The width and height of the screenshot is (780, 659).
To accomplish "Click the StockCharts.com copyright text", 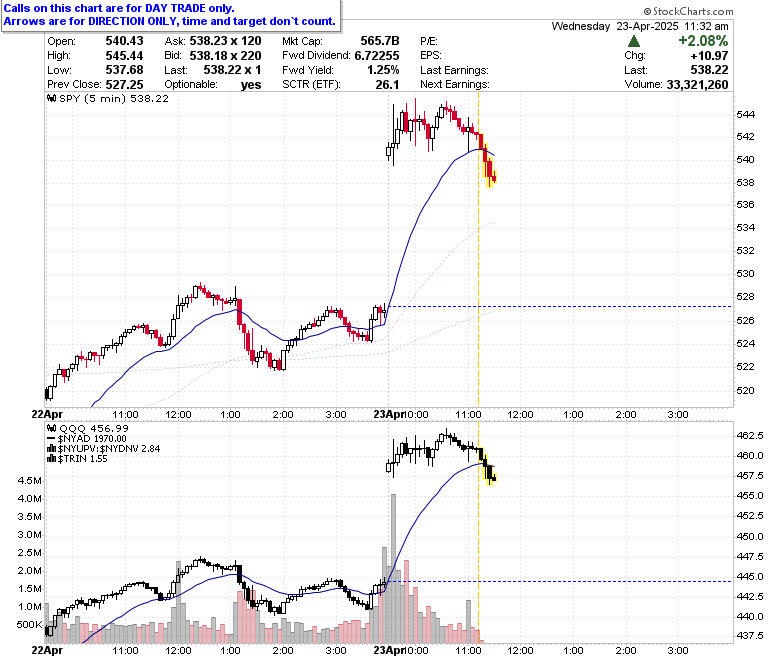I will 688,11.
